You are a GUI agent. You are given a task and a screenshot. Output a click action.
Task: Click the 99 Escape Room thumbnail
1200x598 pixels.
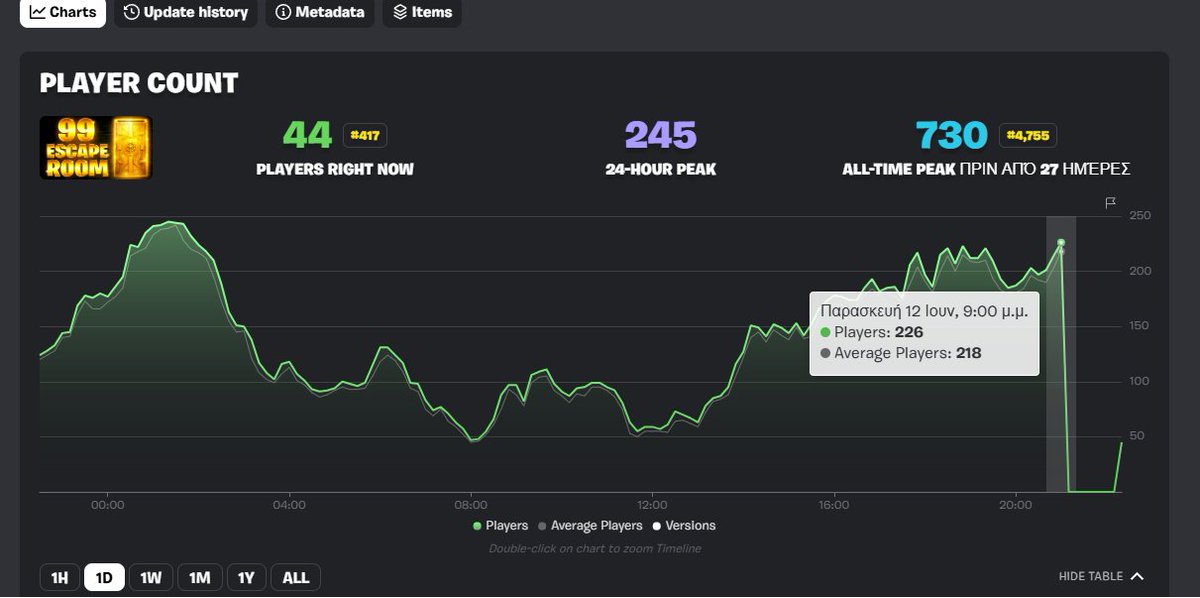[96, 148]
